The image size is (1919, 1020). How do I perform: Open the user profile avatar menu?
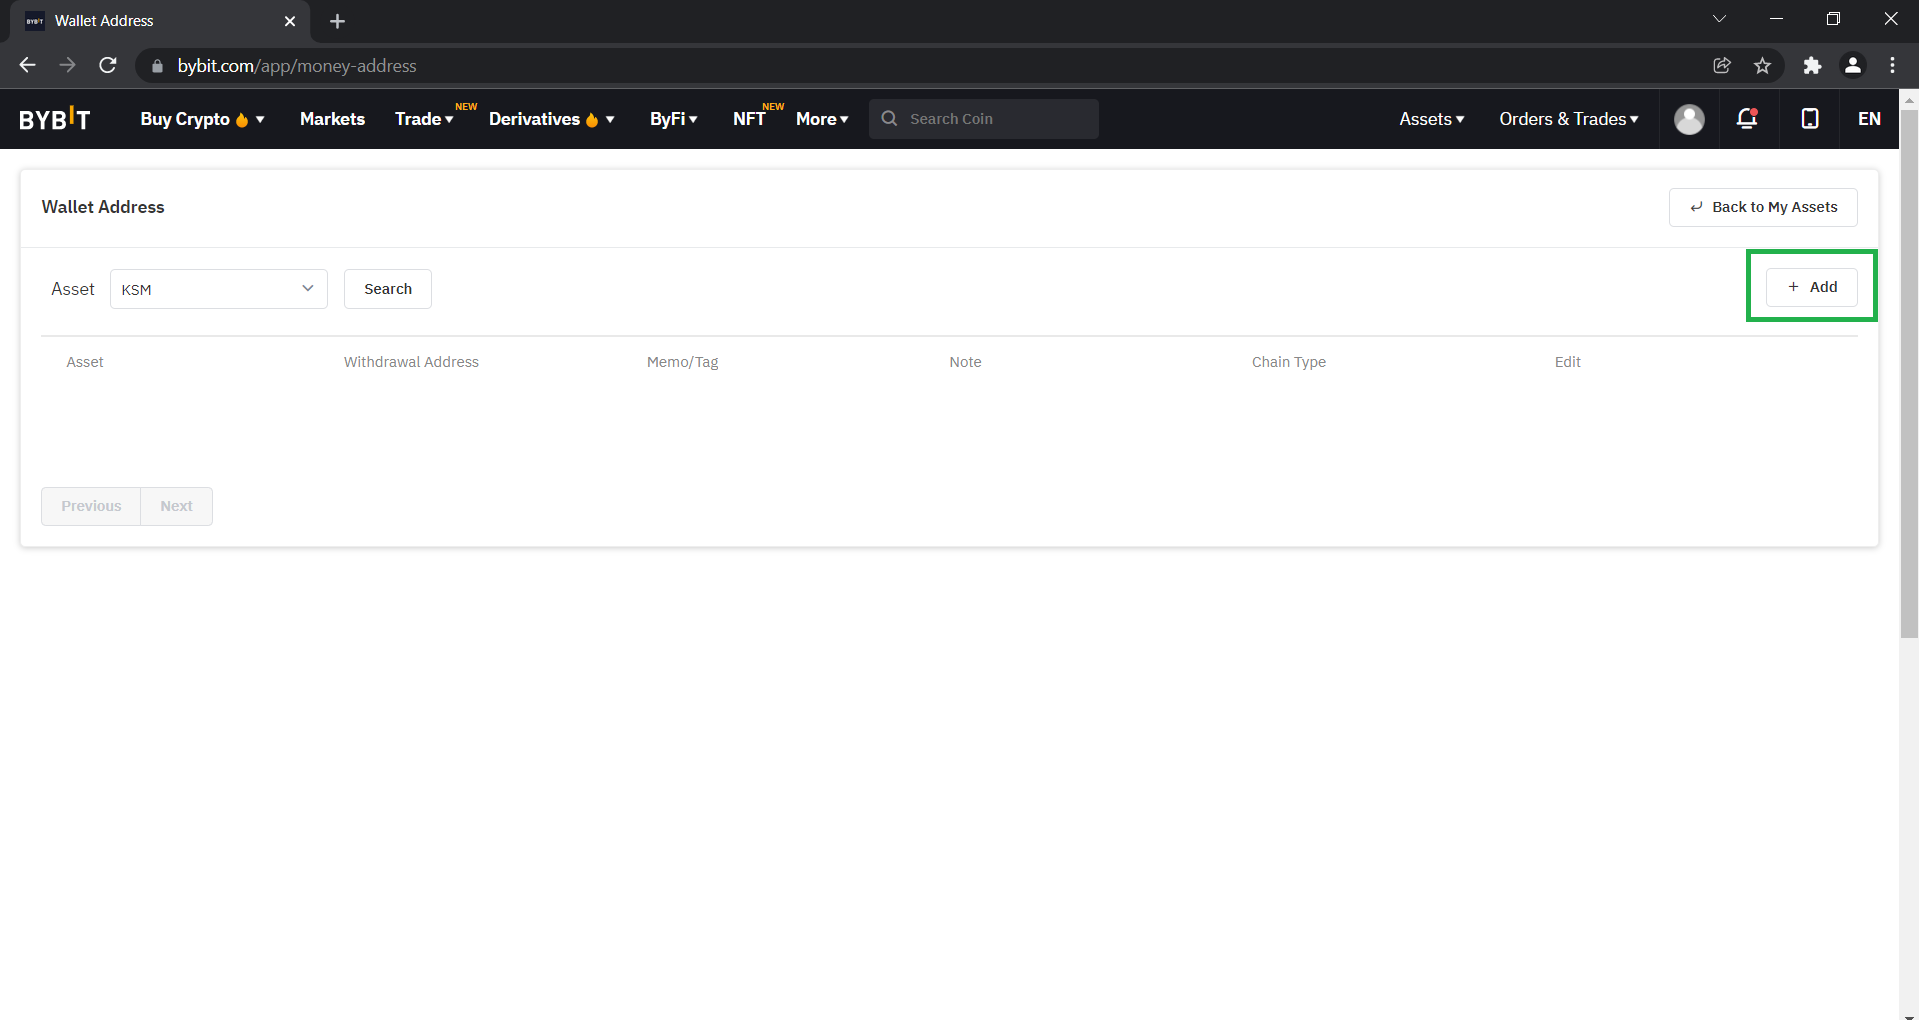point(1689,119)
